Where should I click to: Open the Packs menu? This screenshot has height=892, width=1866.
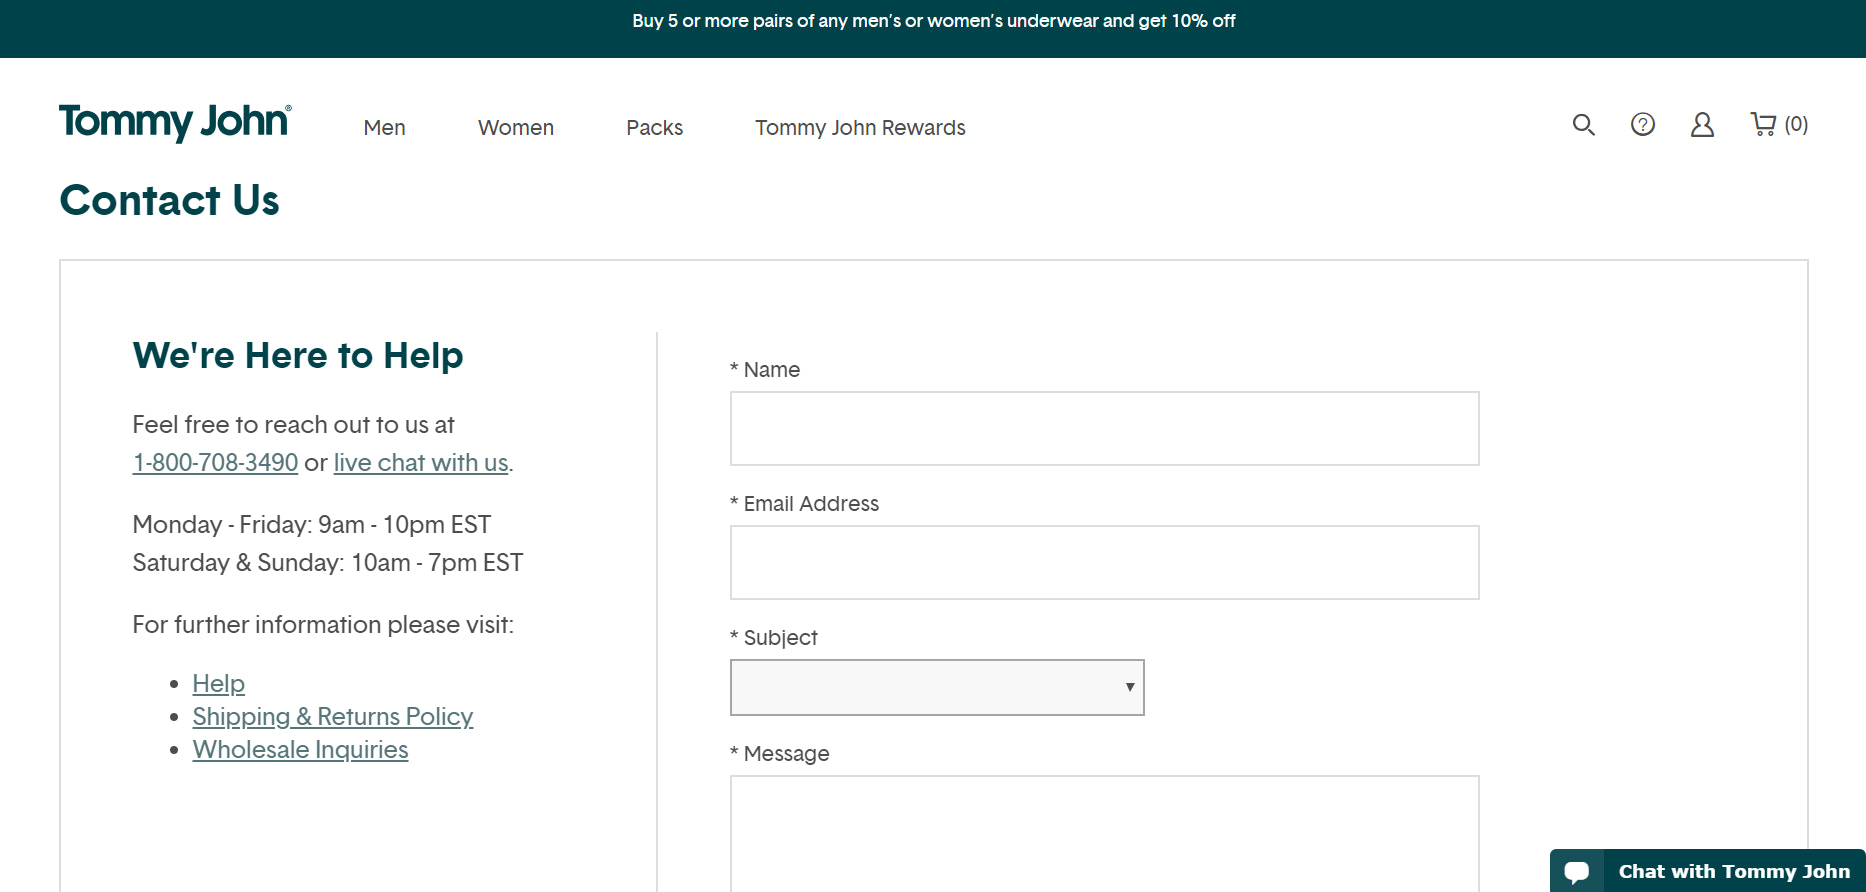[654, 128]
